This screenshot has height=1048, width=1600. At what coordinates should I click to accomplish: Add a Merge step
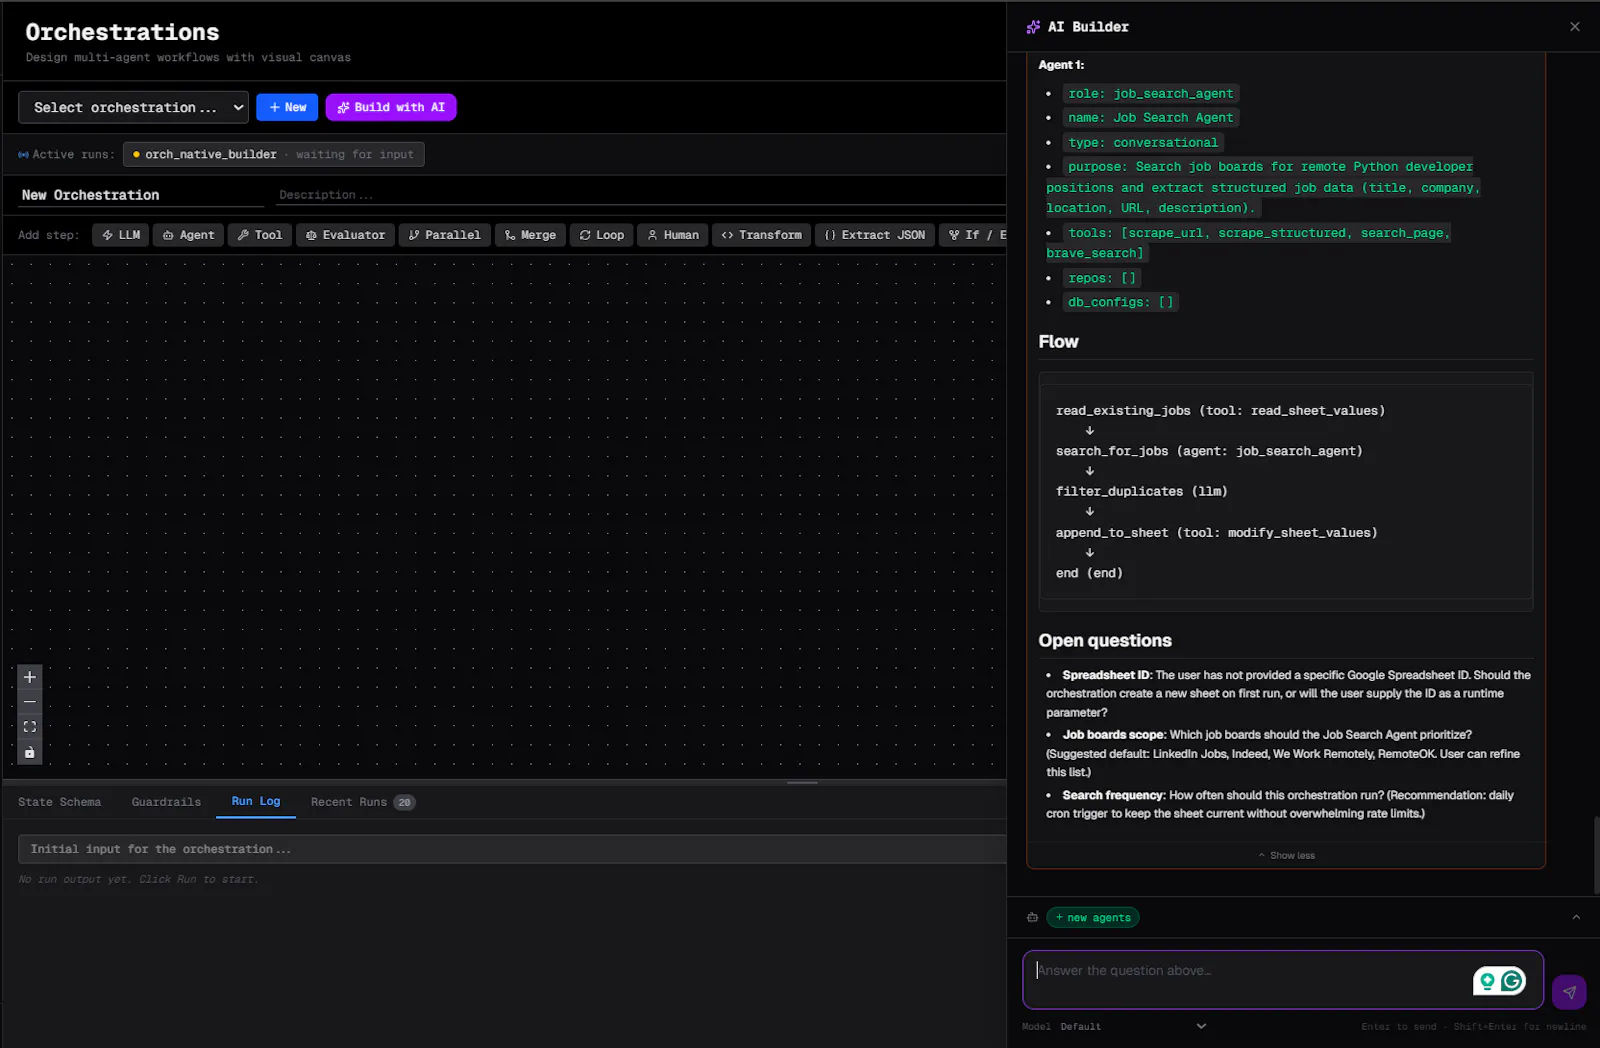[530, 235]
